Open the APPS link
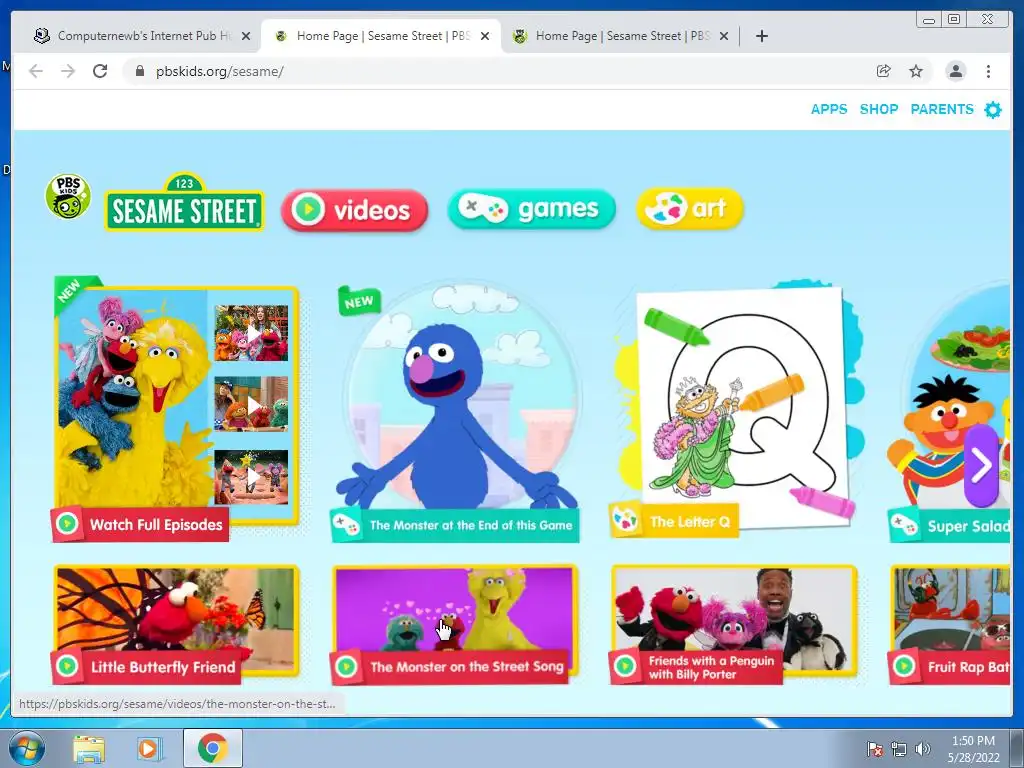This screenshot has height=768, width=1024. coord(829,109)
